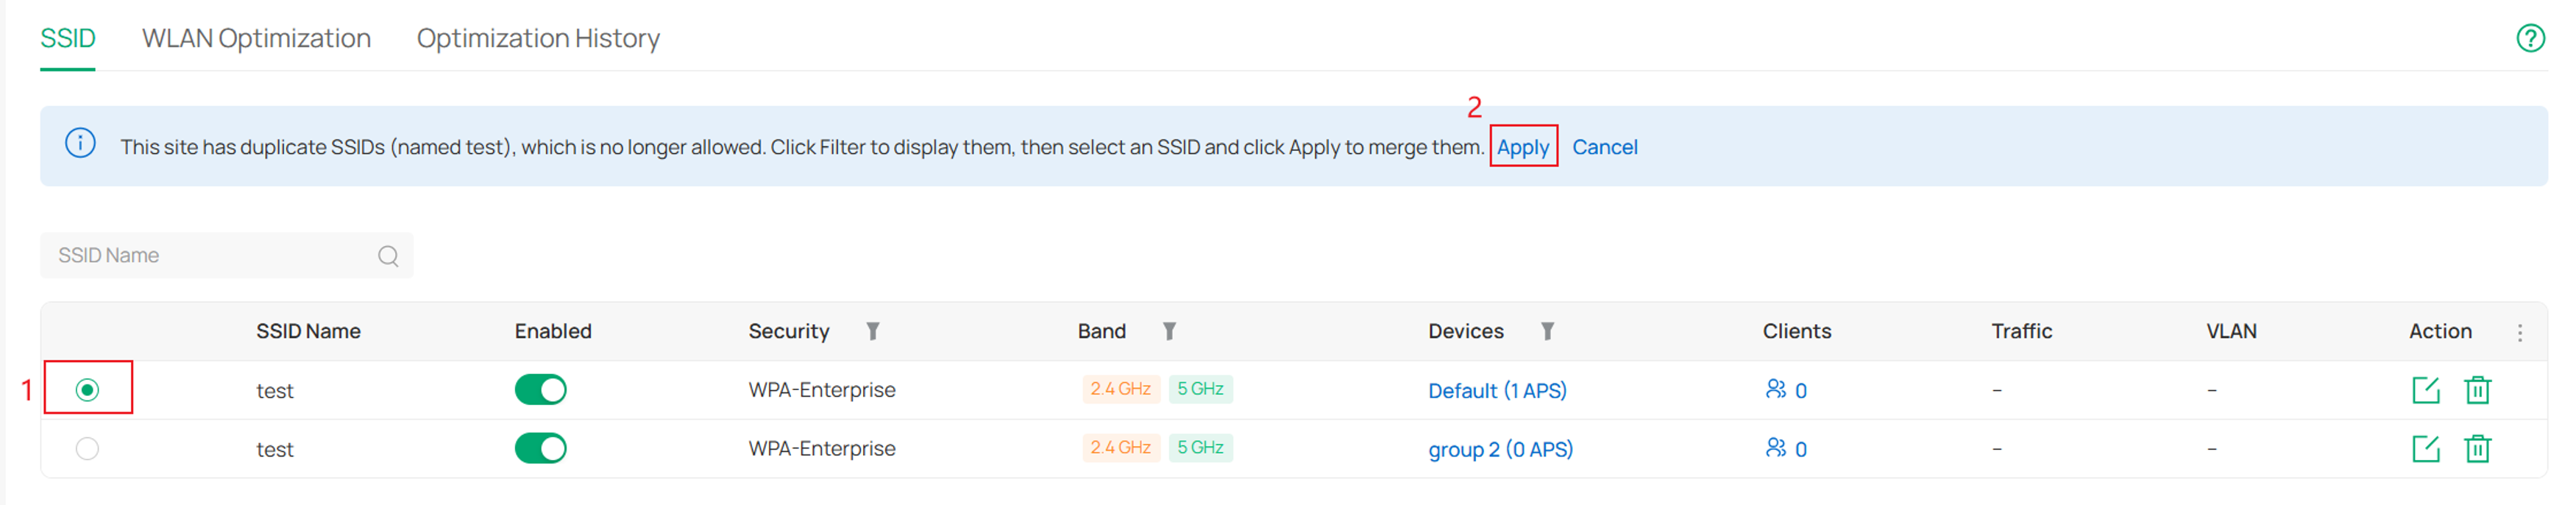This screenshot has width=2576, height=505.
Task: Open the Optimization History tab
Action: [538, 38]
